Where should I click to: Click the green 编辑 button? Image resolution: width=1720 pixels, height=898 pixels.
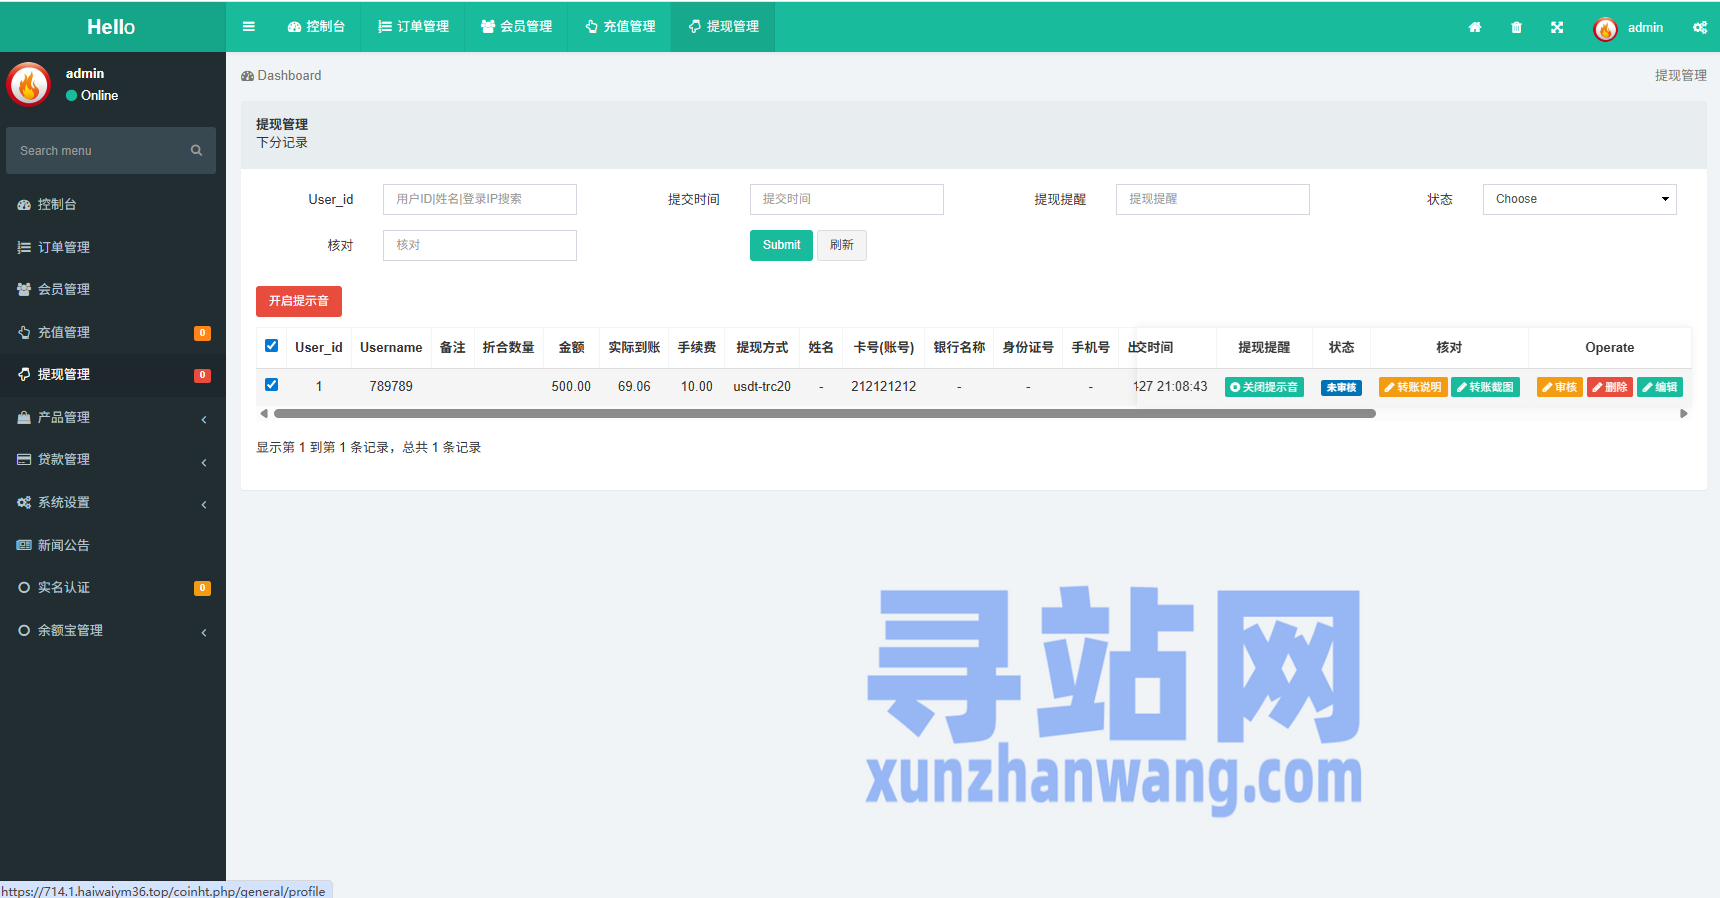tap(1660, 387)
